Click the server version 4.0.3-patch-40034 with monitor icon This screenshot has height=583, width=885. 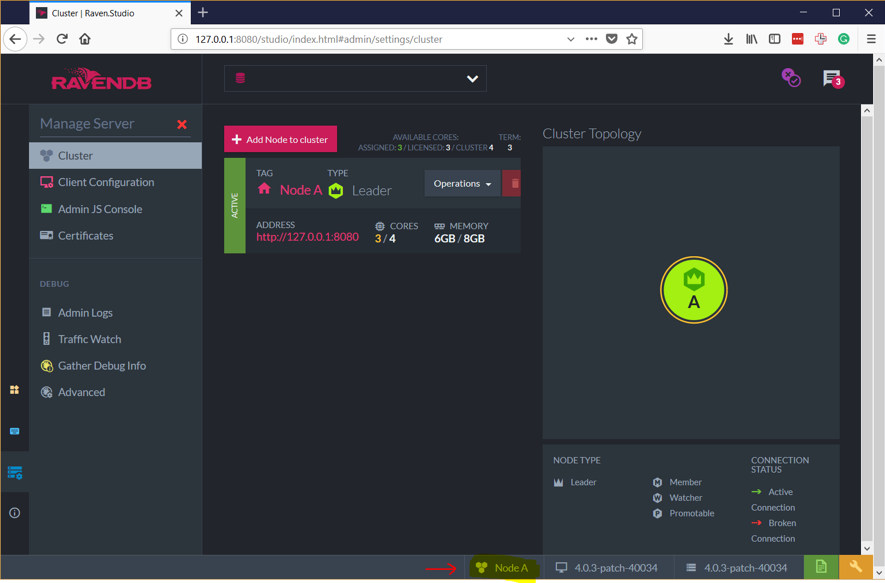coord(607,568)
